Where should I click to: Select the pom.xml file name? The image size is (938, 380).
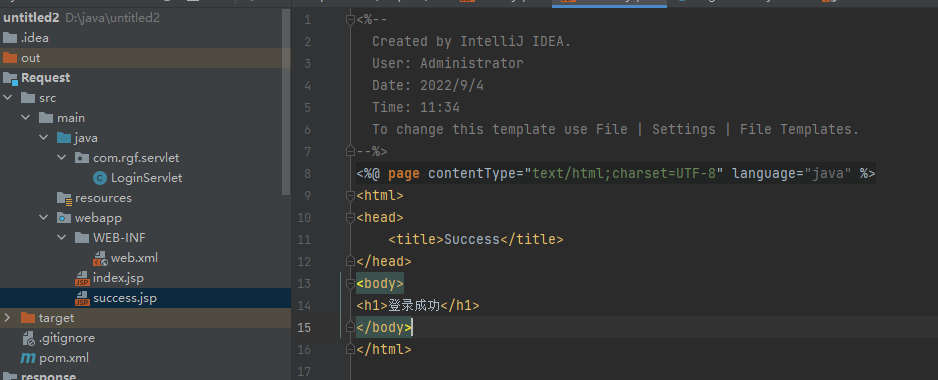pos(64,358)
